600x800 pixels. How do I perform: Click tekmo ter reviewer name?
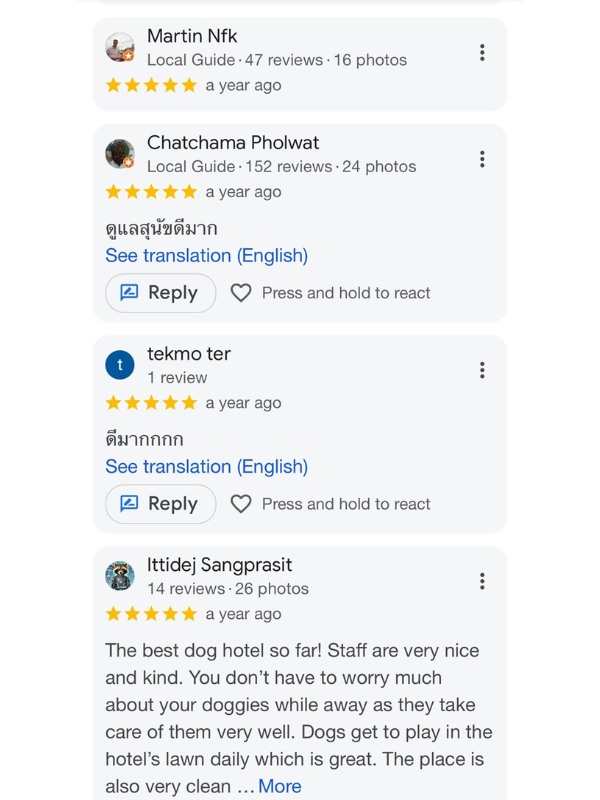189,353
